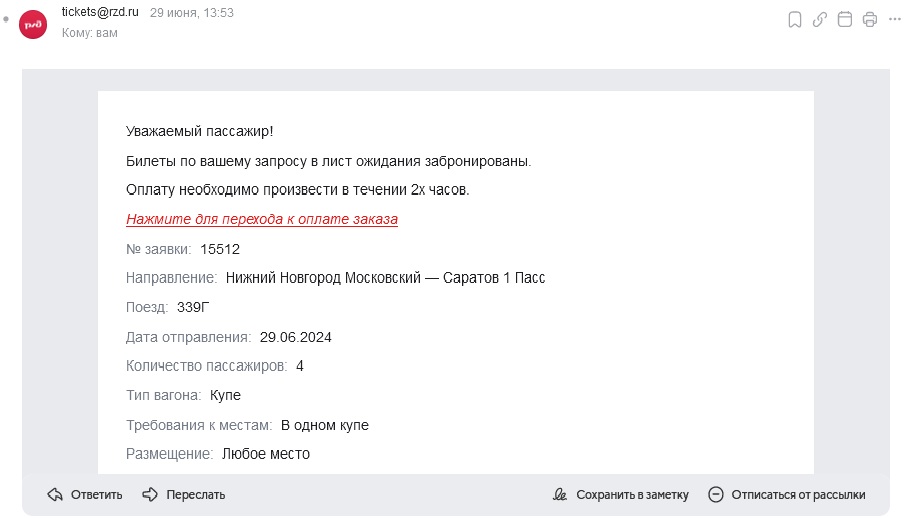The image size is (907, 518).
Task: Open the three-dot more actions menu
Action: click(x=894, y=19)
